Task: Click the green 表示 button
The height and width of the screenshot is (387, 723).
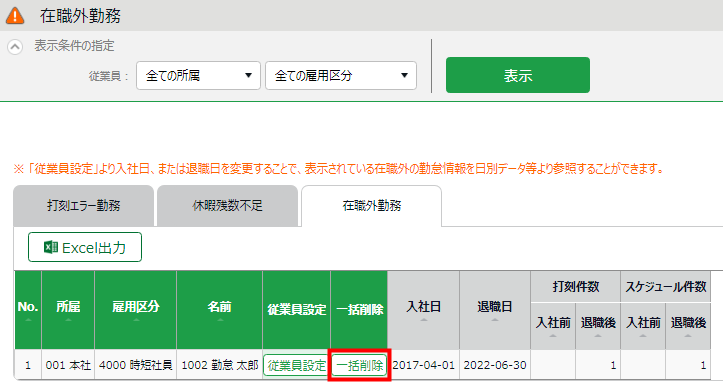Action: click(x=517, y=75)
